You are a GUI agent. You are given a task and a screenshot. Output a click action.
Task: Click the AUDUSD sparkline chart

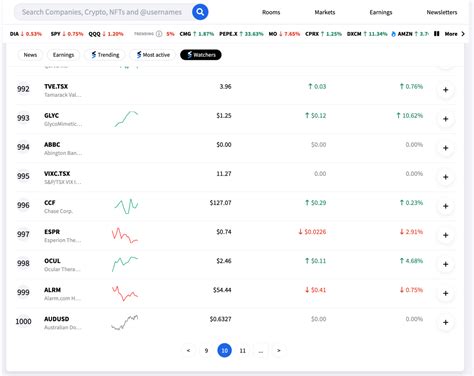[124, 322]
